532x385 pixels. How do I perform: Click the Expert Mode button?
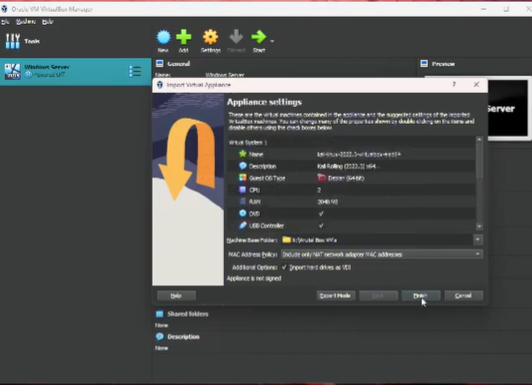(335, 295)
